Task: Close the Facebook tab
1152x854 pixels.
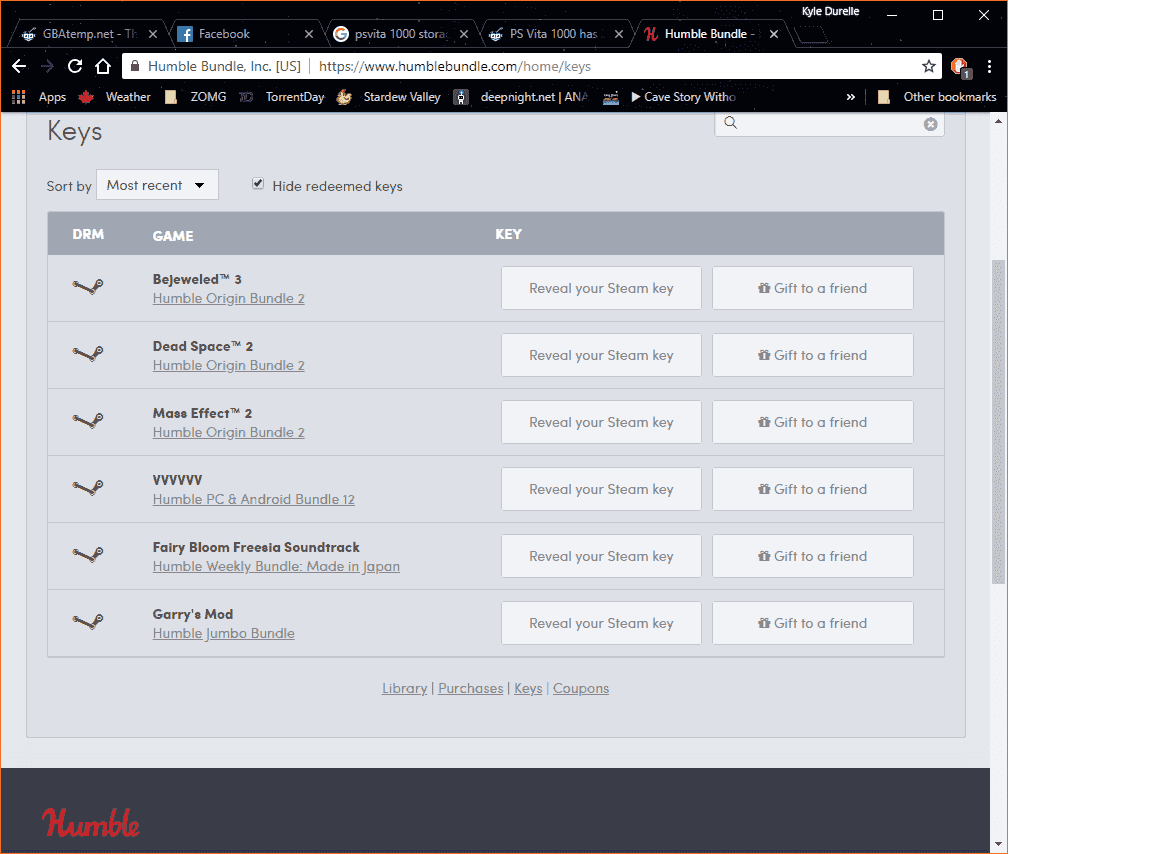Action: pyautogui.click(x=309, y=34)
